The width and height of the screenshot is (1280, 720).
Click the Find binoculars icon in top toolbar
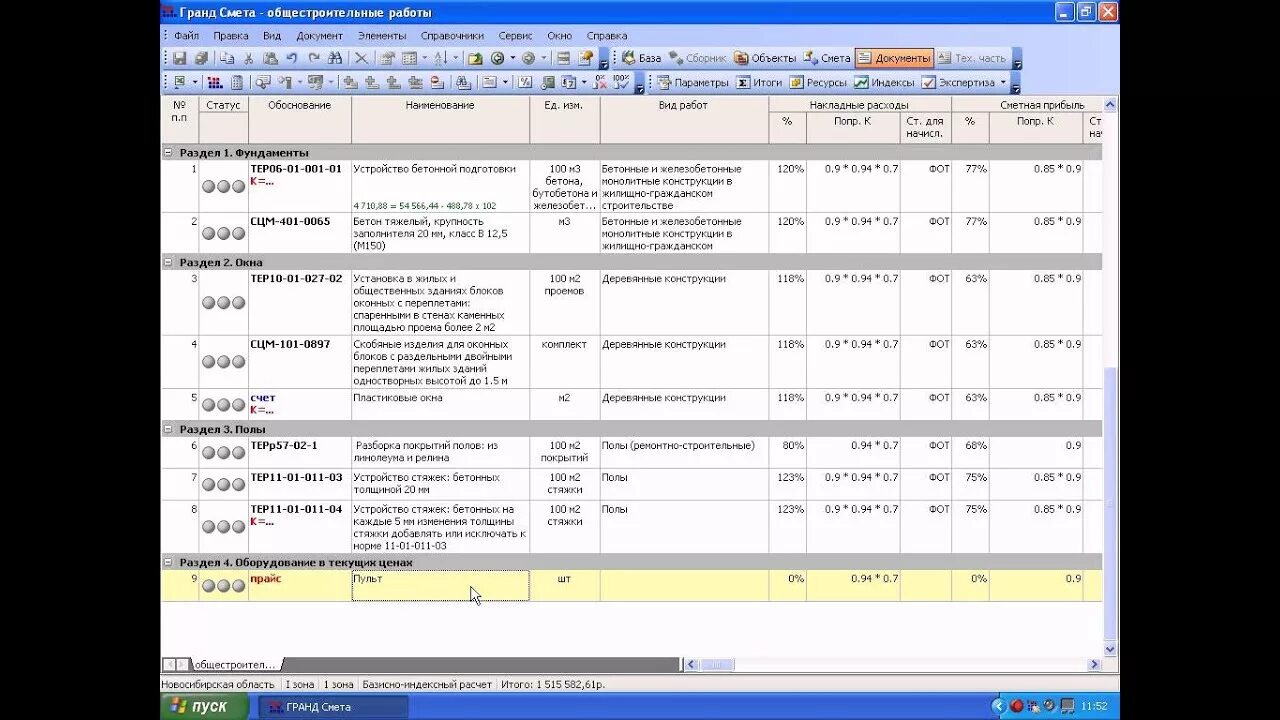click(x=335, y=58)
